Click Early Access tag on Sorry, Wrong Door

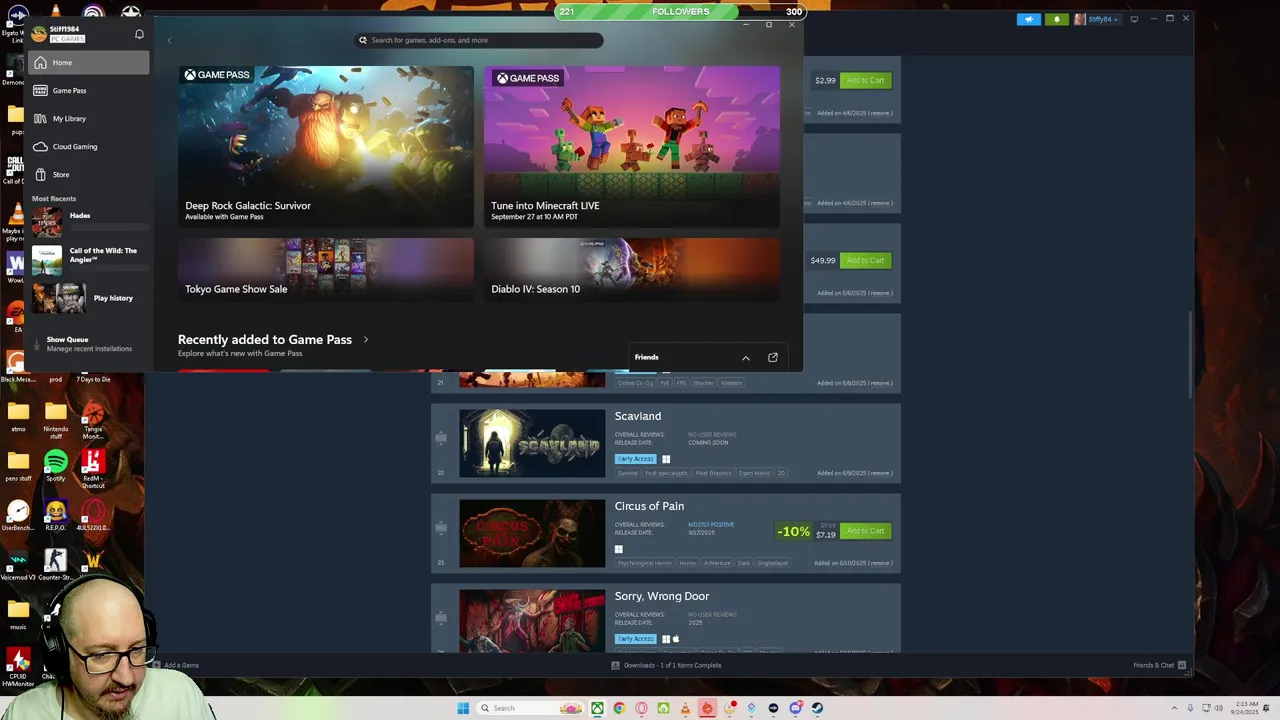tap(636, 639)
